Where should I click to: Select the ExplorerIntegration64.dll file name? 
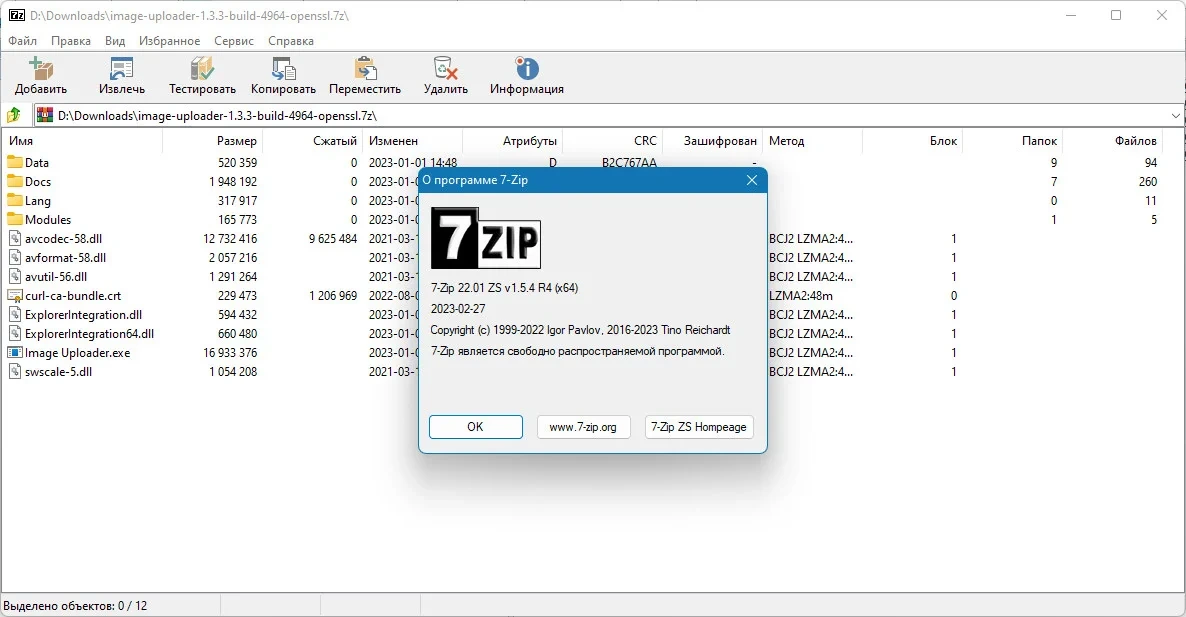coord(89,333)
